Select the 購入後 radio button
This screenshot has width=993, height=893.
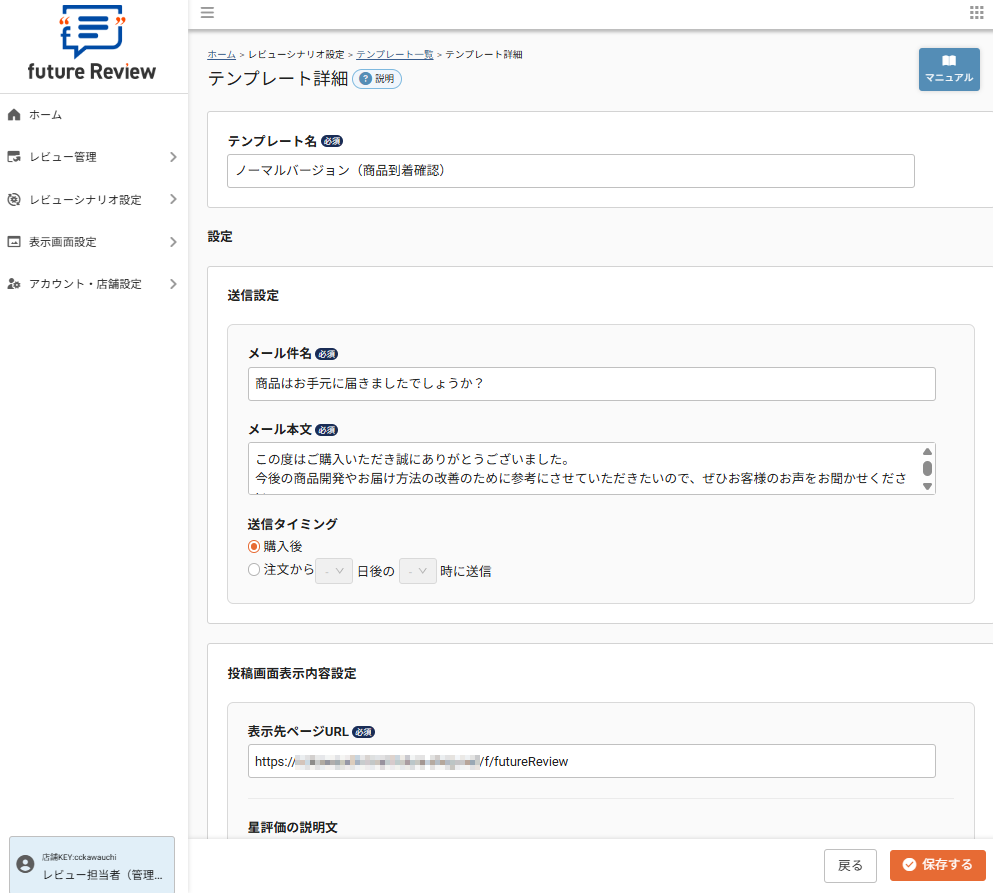coord(254,546)
